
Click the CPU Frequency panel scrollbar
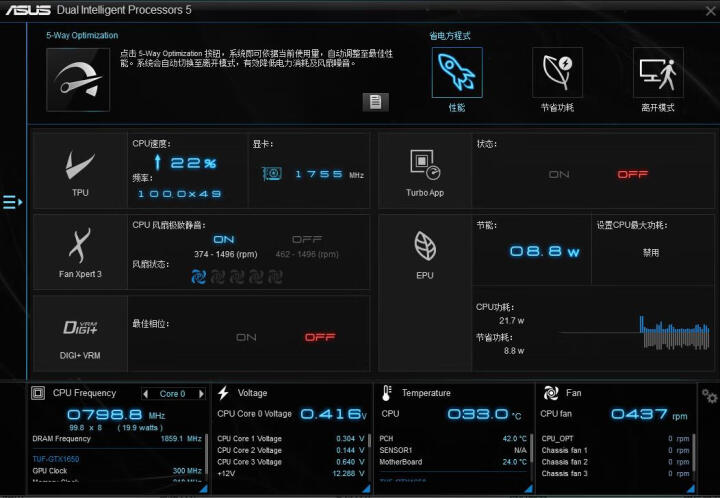coord(206,454)
